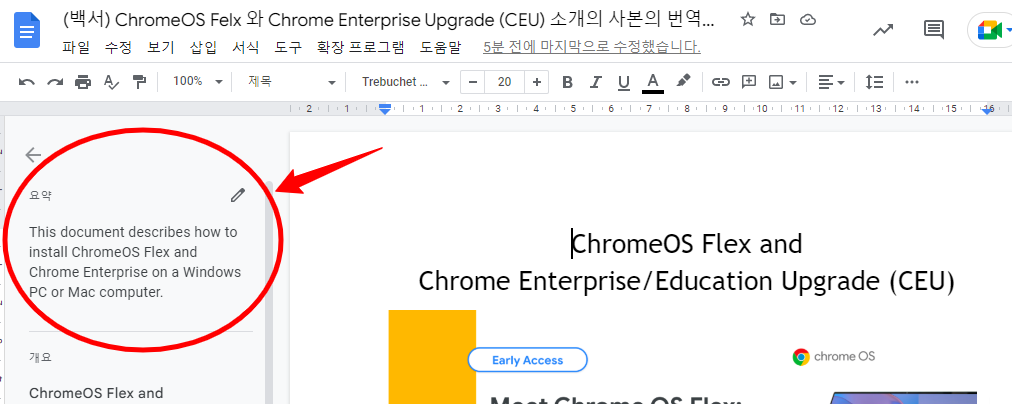Edit the document summary
The width and height of the screenshot is (1012, 404).
[x=238, y=195]
